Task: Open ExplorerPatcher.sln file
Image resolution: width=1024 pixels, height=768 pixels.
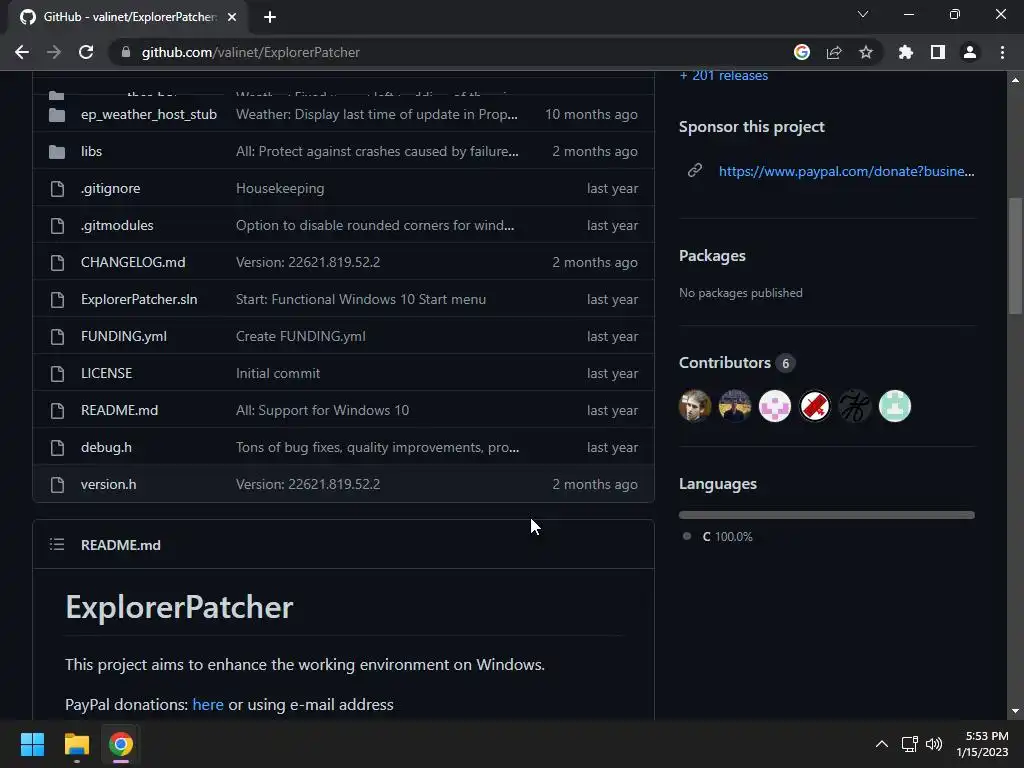Action: (x=139, y=299)
